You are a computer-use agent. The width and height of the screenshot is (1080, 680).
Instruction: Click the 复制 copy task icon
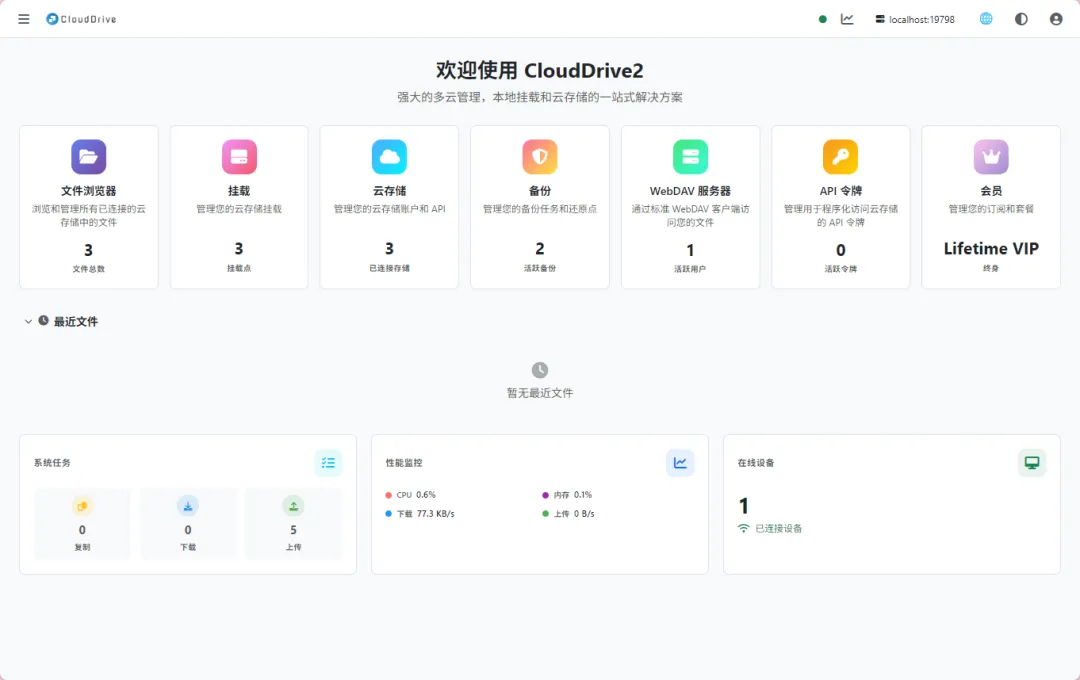(82, 506)
